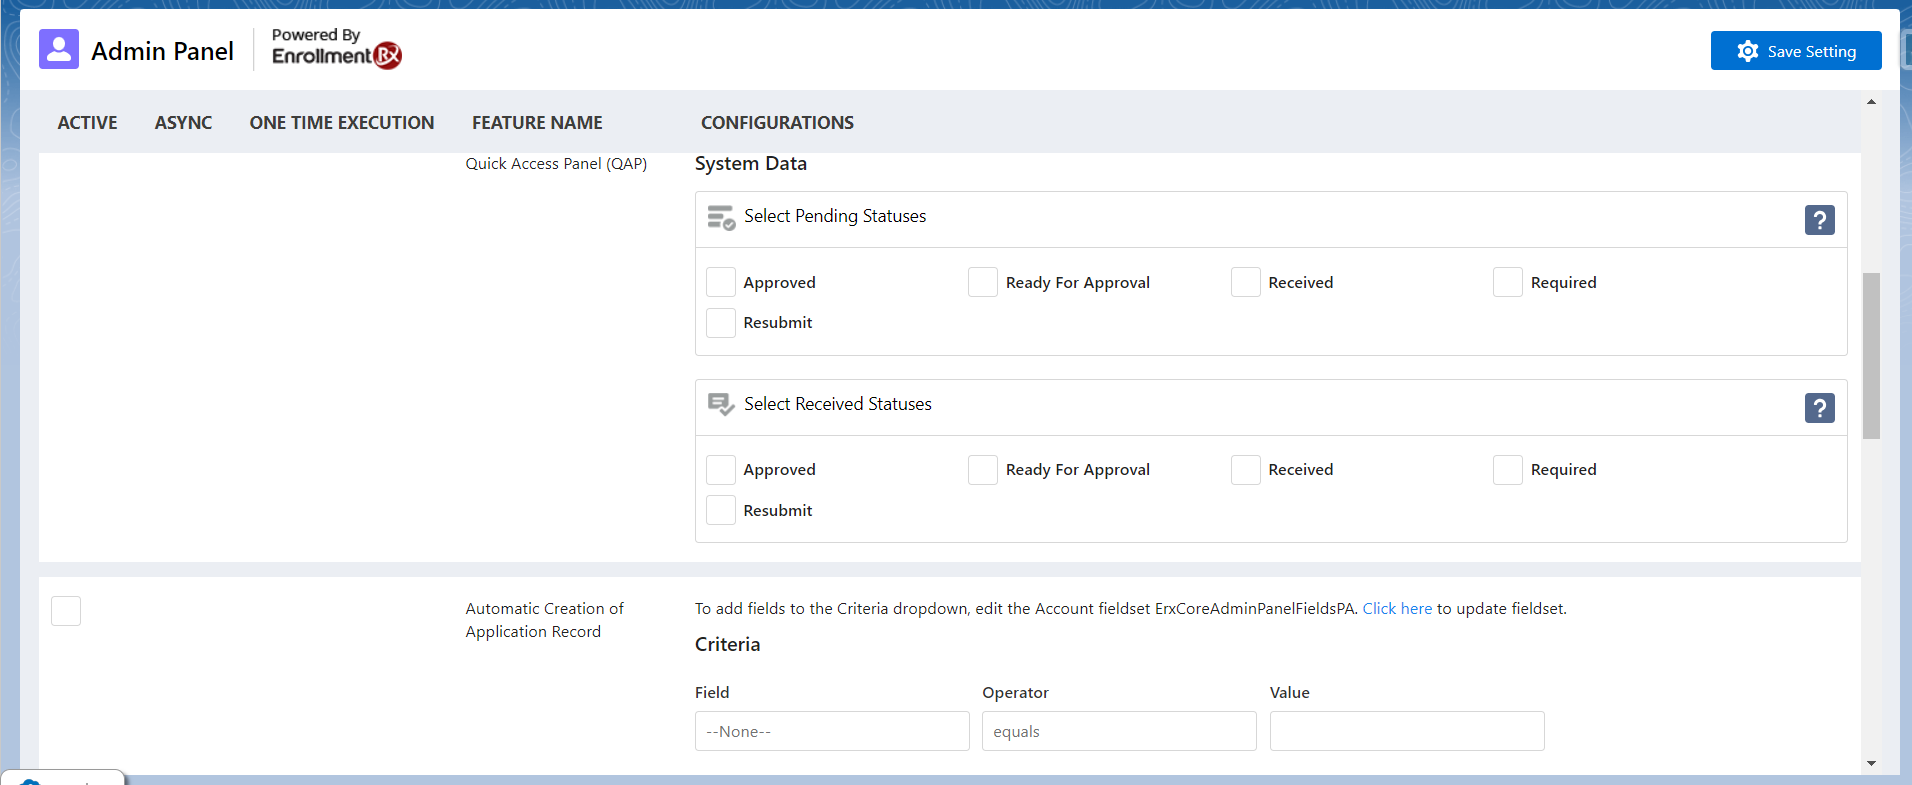Enable Ready For Approval in Received Statuses
The image size is (1912, 785).
point(983,470)
